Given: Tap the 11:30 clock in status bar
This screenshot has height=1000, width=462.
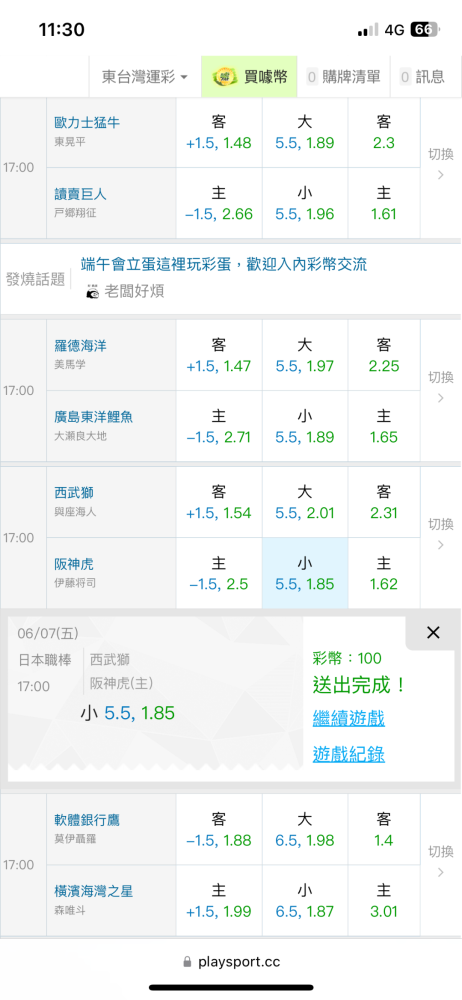Looking at the screenshot, I should [61, 29].
